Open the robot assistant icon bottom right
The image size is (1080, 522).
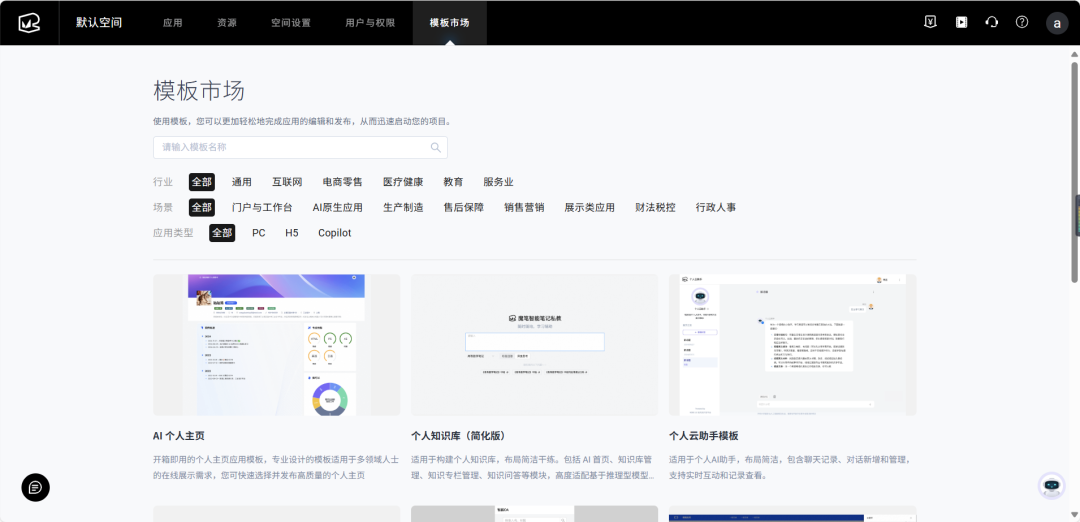1051,486
